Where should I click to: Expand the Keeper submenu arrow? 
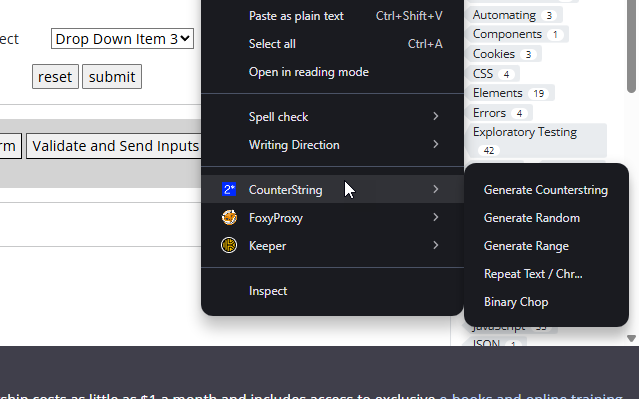point(436,245)
